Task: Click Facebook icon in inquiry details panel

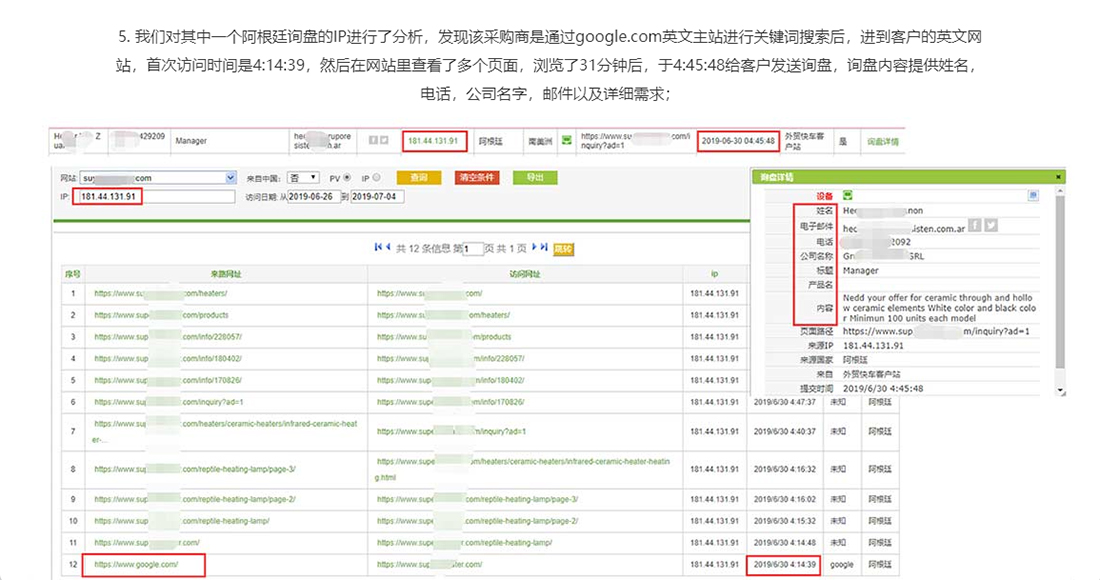Action: (x=975, y=226)
